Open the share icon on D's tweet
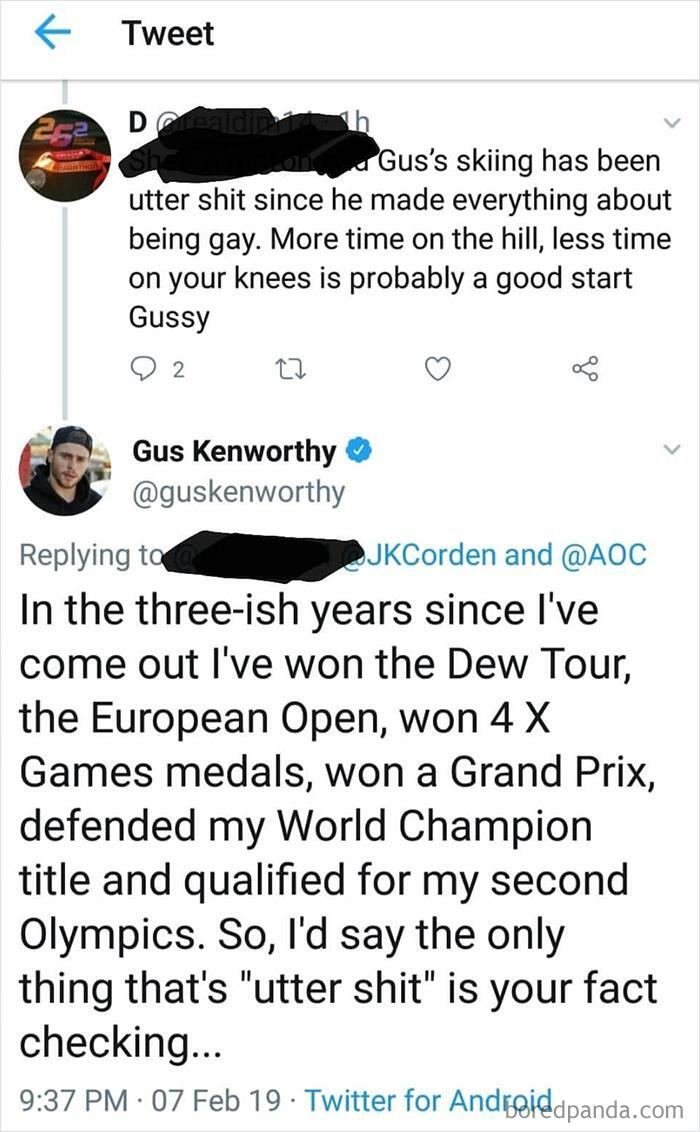The height and width of the screenshot is (1132, 700). tap(588, 368)
